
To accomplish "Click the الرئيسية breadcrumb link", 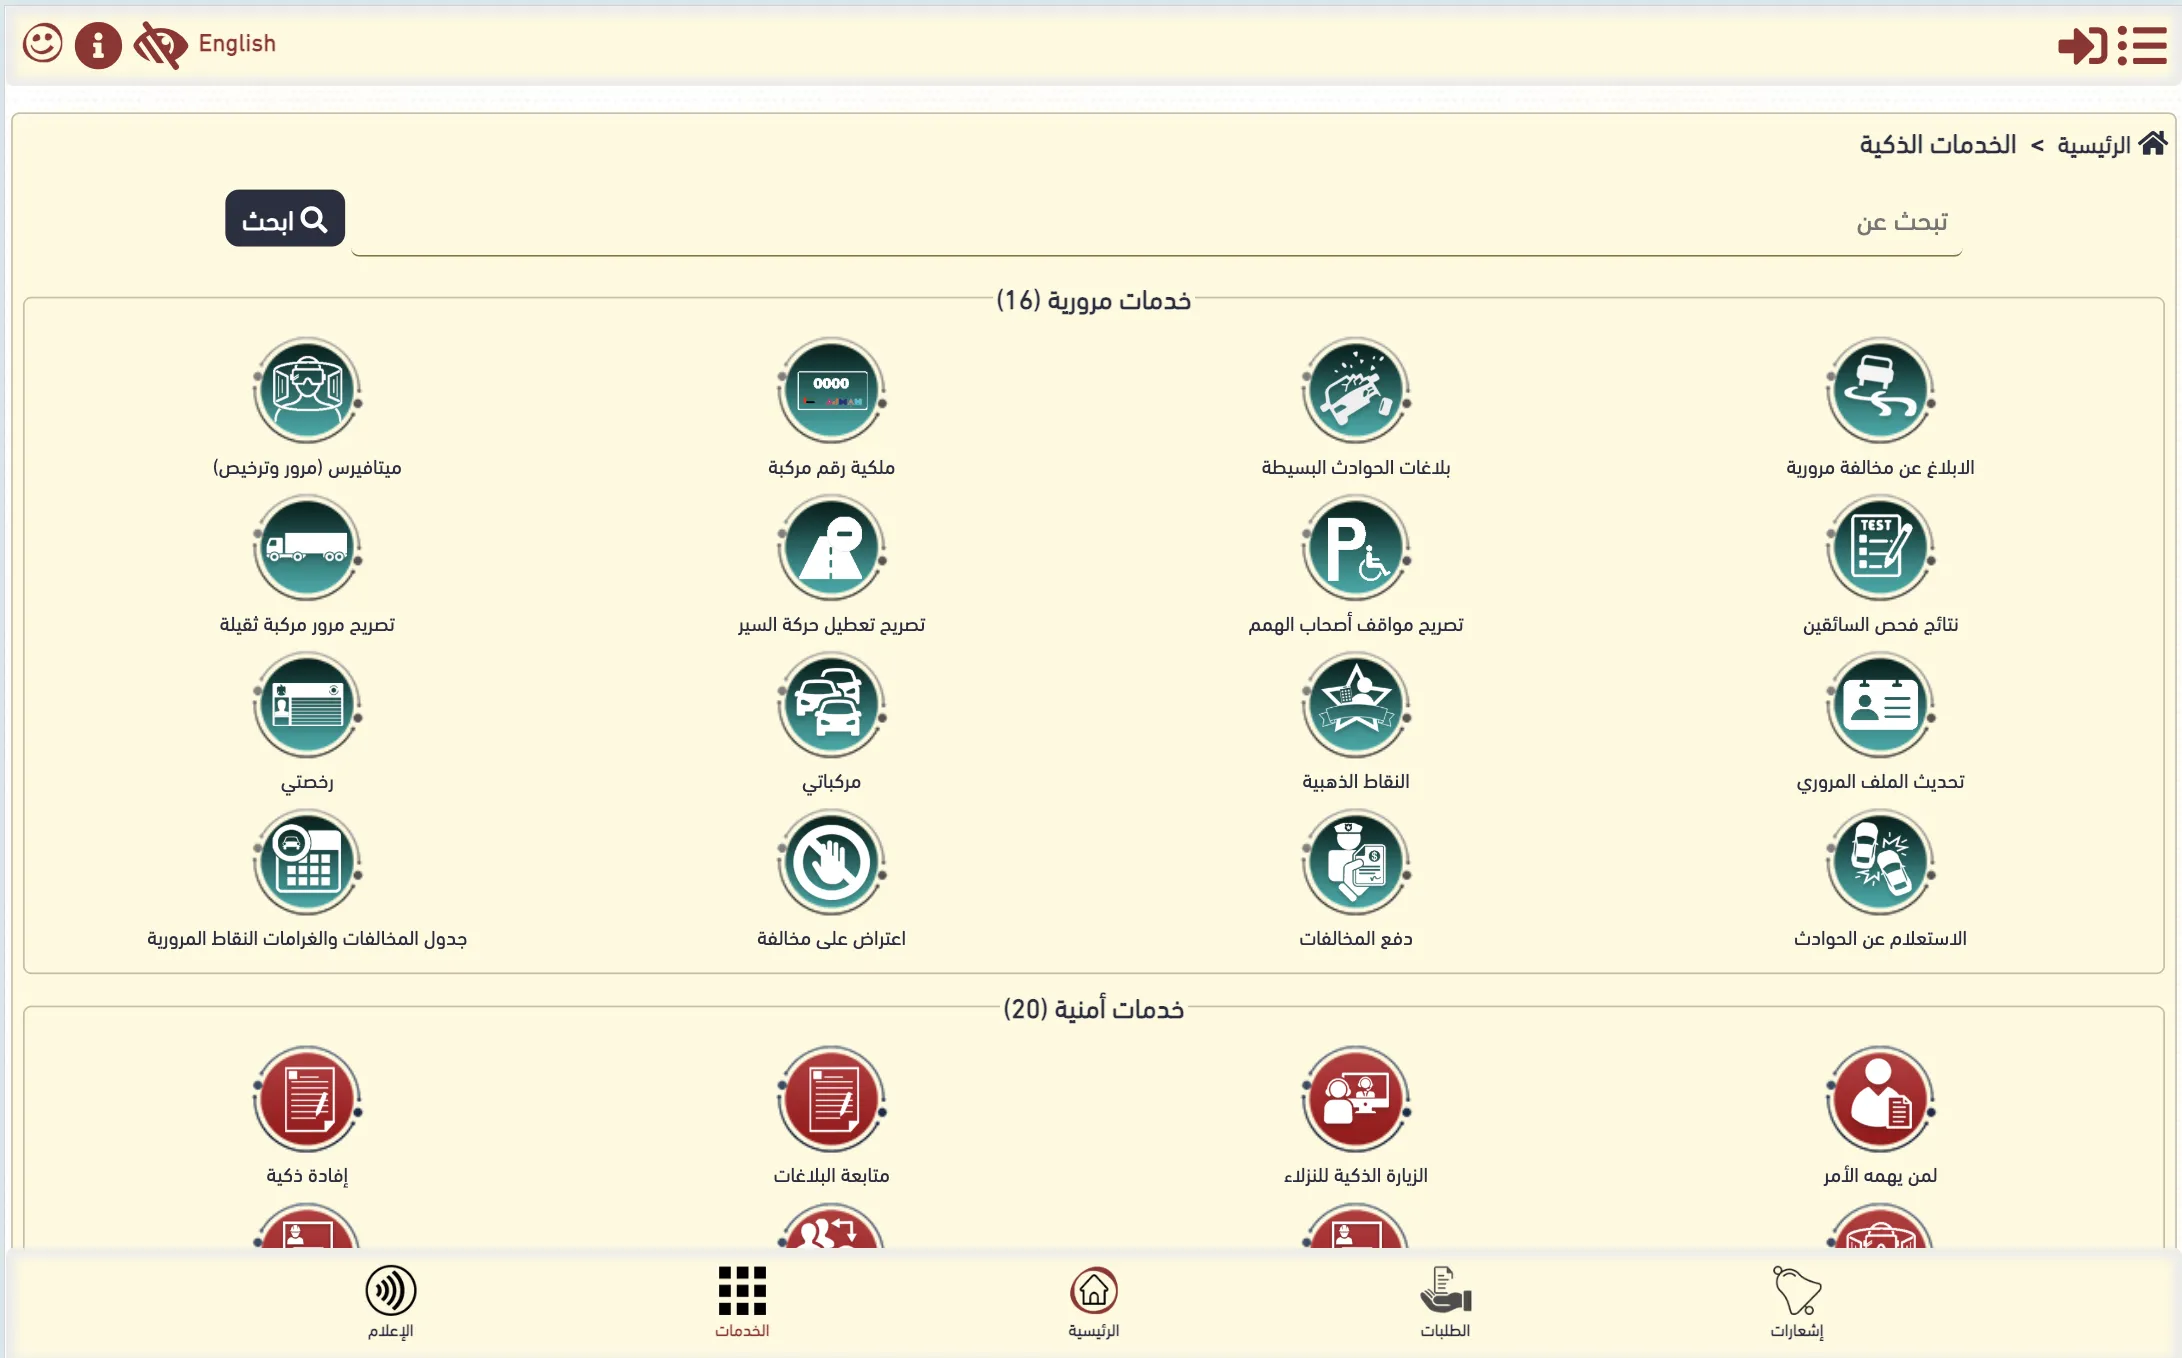I will point(2094,146).
